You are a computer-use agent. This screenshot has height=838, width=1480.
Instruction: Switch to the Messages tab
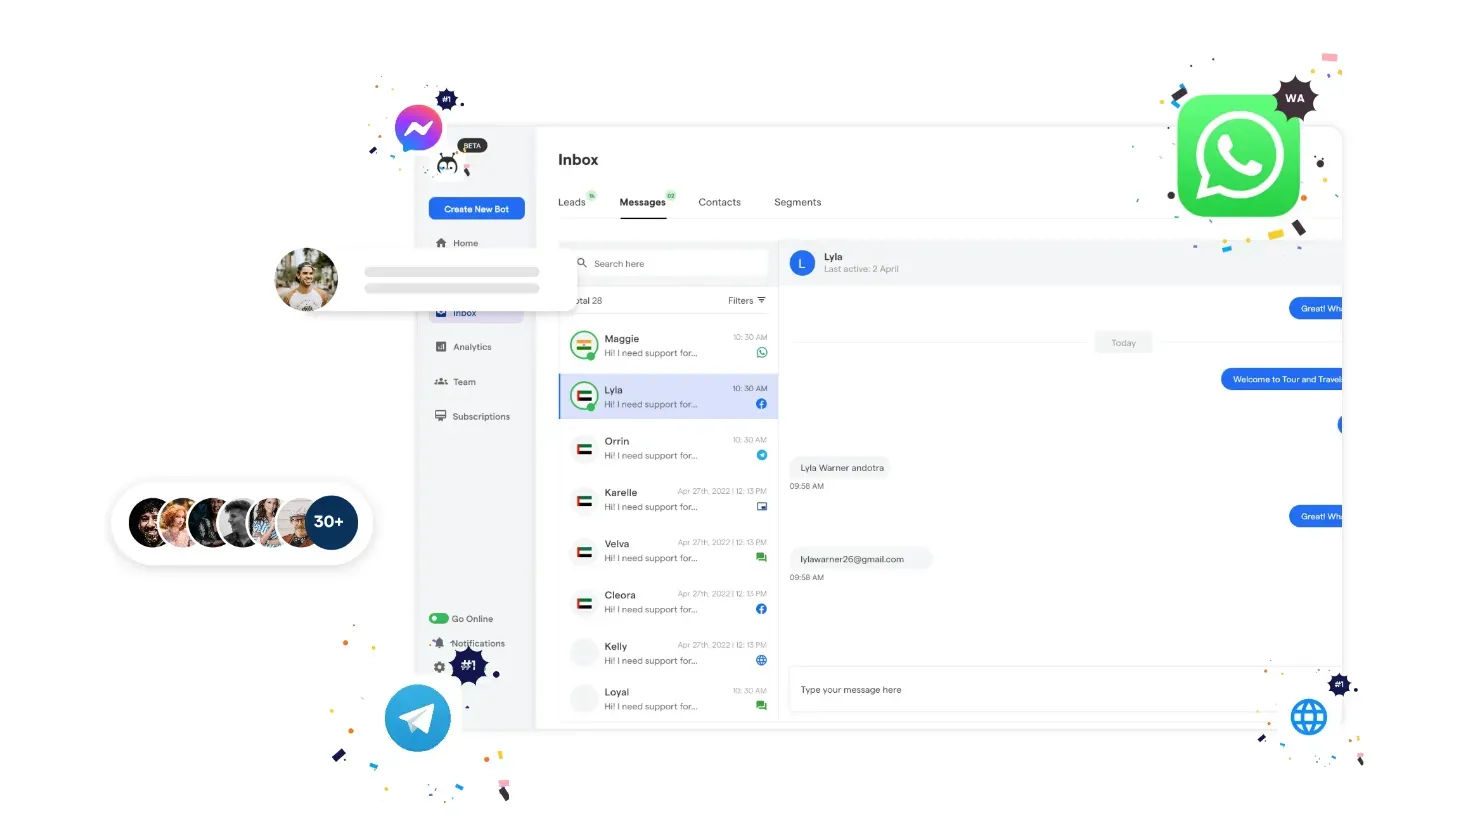point(642,202)
